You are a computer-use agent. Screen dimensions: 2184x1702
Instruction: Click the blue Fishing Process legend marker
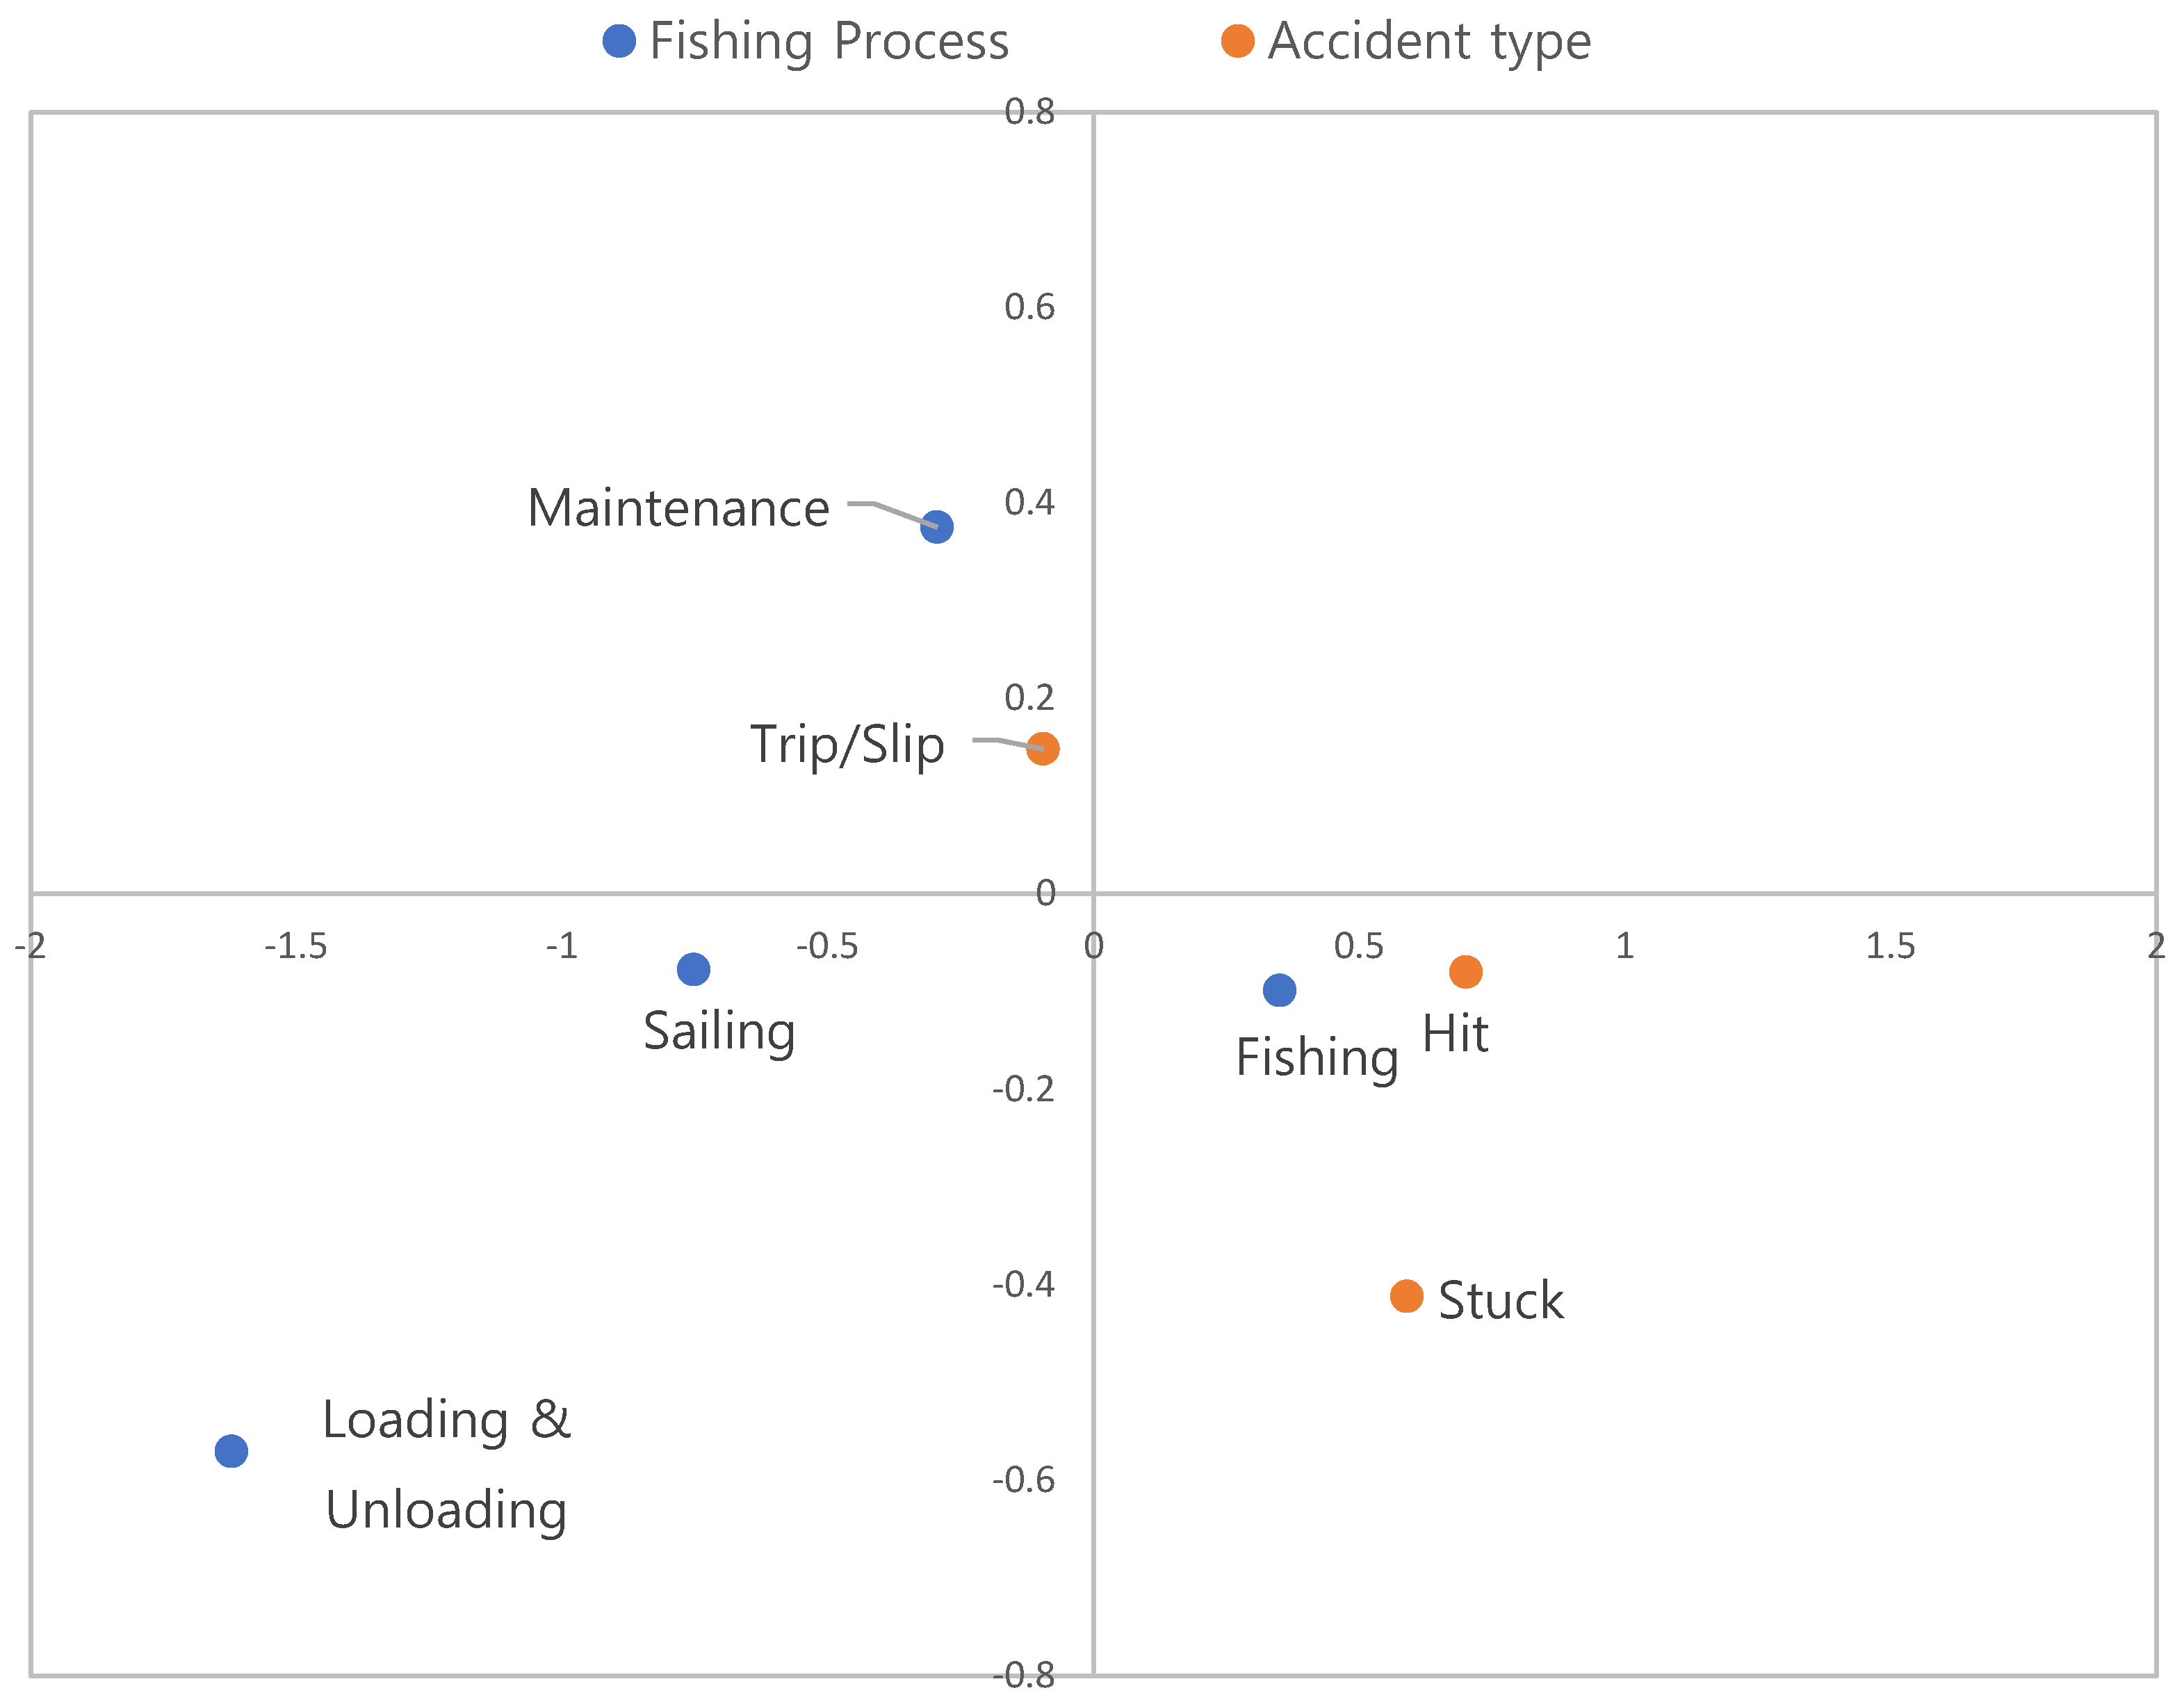coord(619,41)
